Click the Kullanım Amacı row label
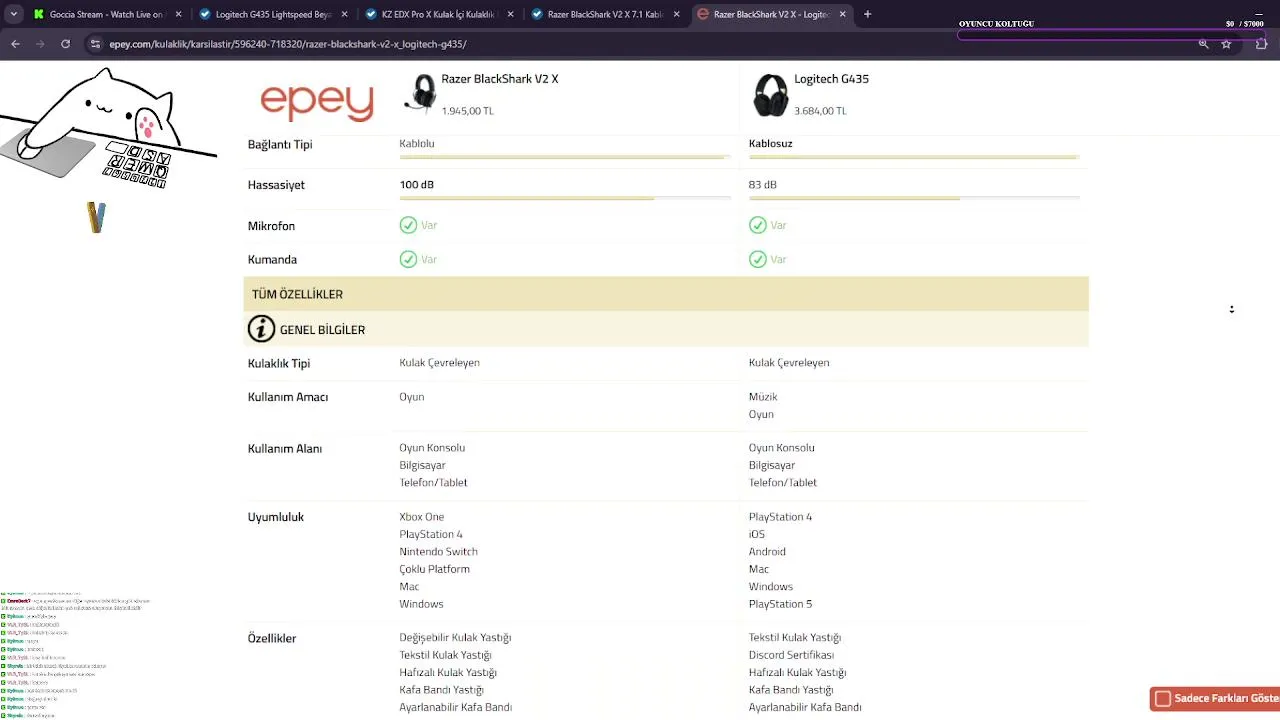This screenshot has width=1280, height=720. (x=288, y=397)
